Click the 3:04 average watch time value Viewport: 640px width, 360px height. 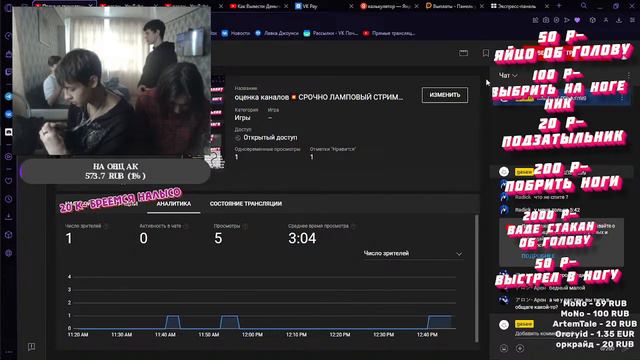click(x=302, y=238)
